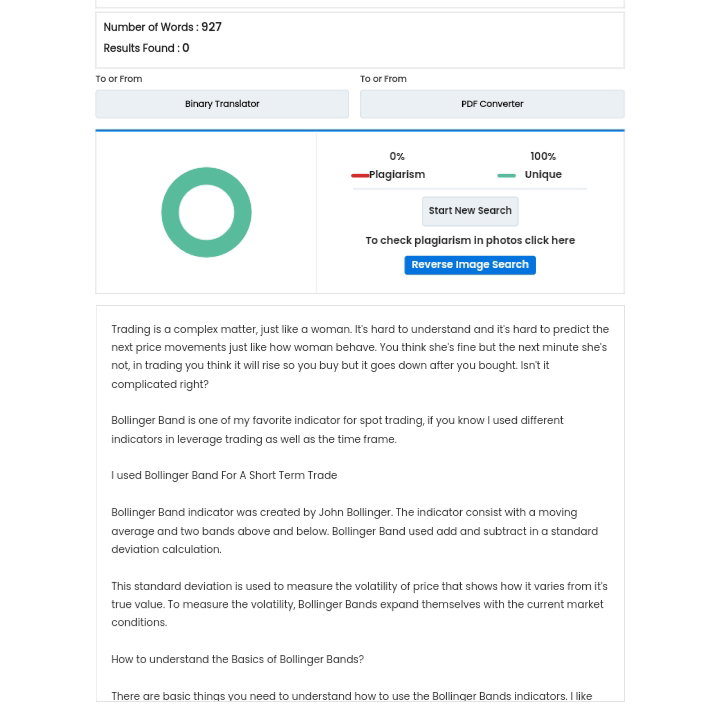Click Start New Search button

pos(470,211)
